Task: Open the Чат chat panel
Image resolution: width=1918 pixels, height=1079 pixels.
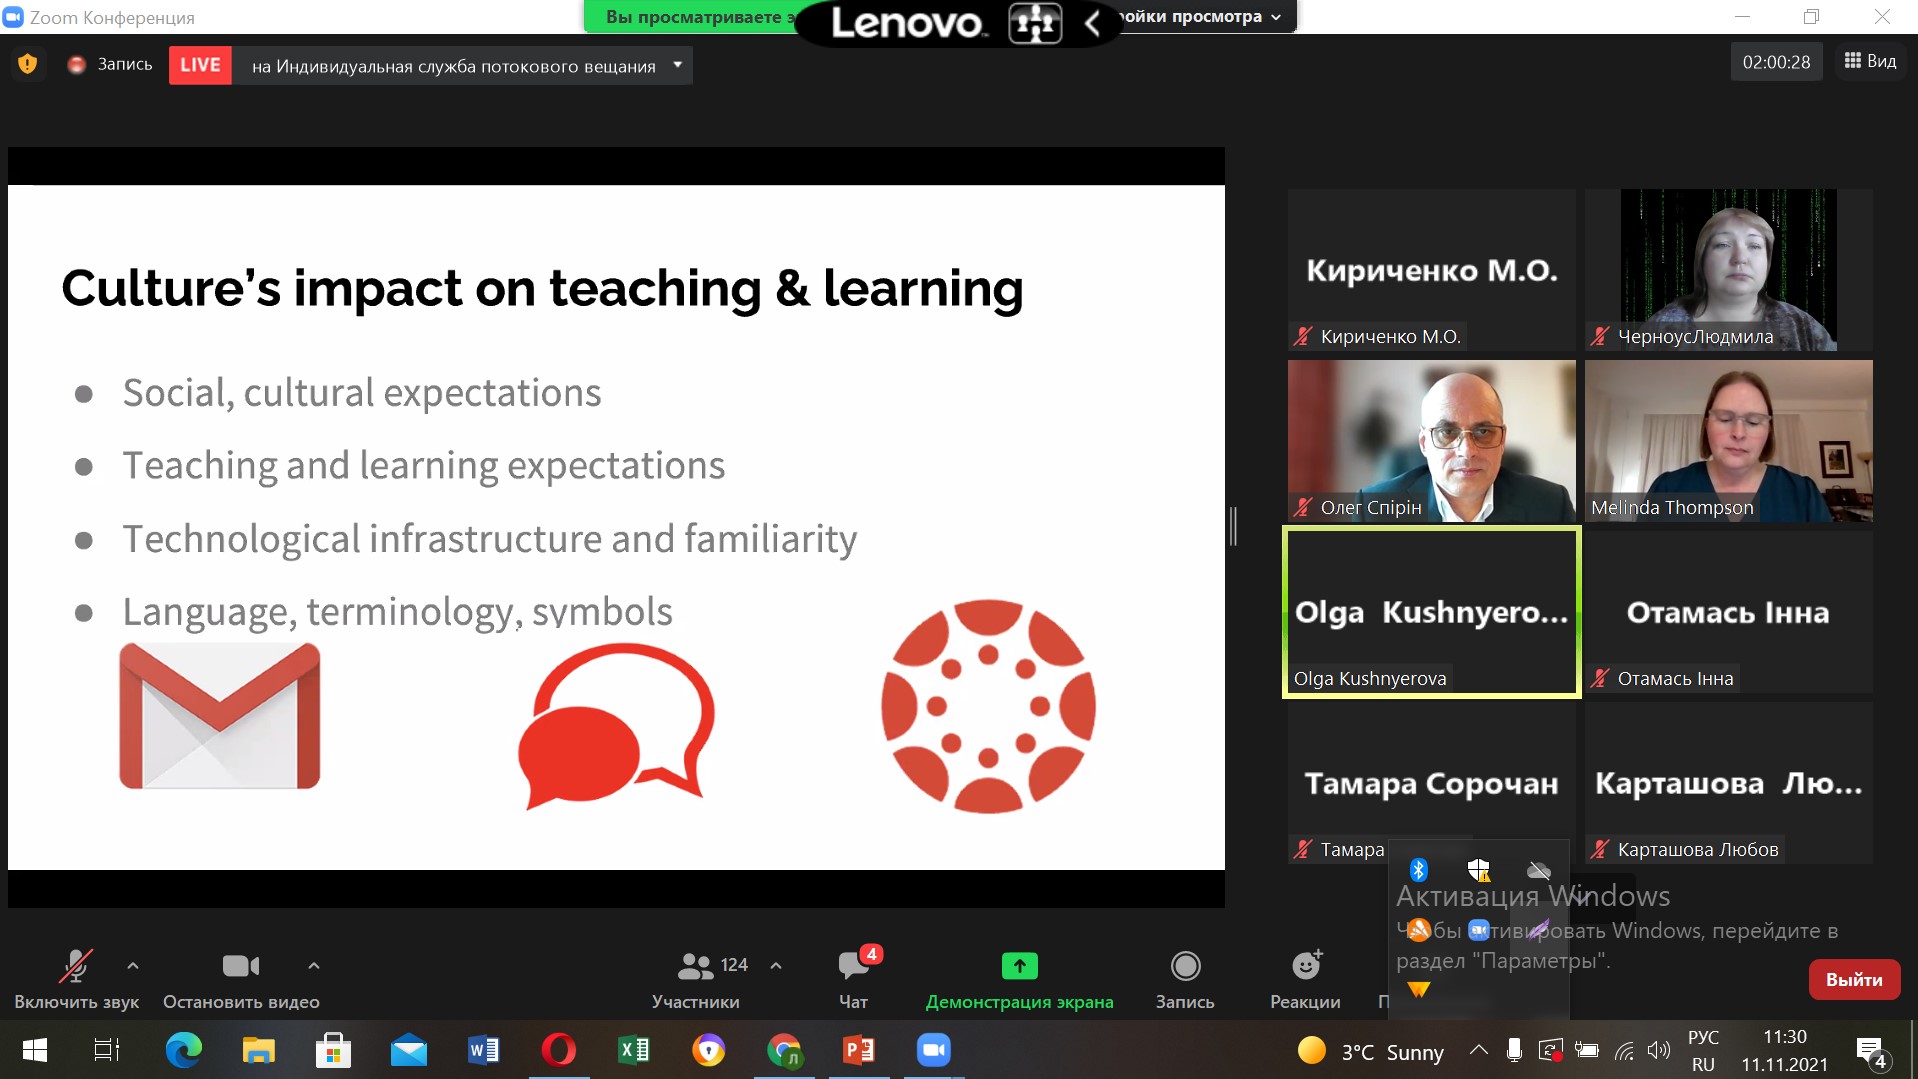Action: (853, 978)
